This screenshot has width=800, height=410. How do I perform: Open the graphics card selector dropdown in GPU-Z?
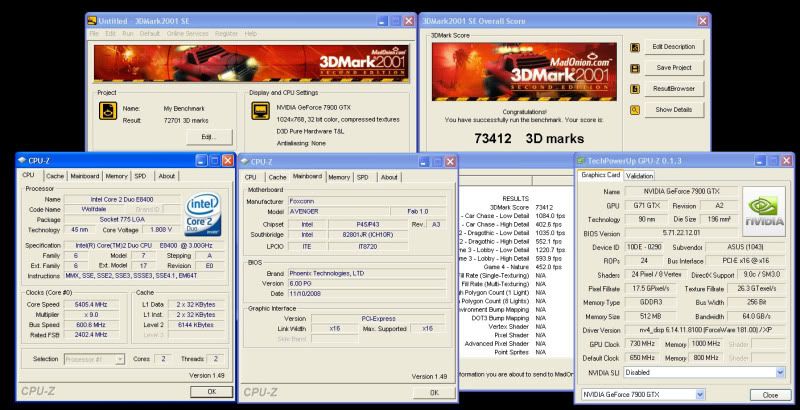tap(699, 394)
